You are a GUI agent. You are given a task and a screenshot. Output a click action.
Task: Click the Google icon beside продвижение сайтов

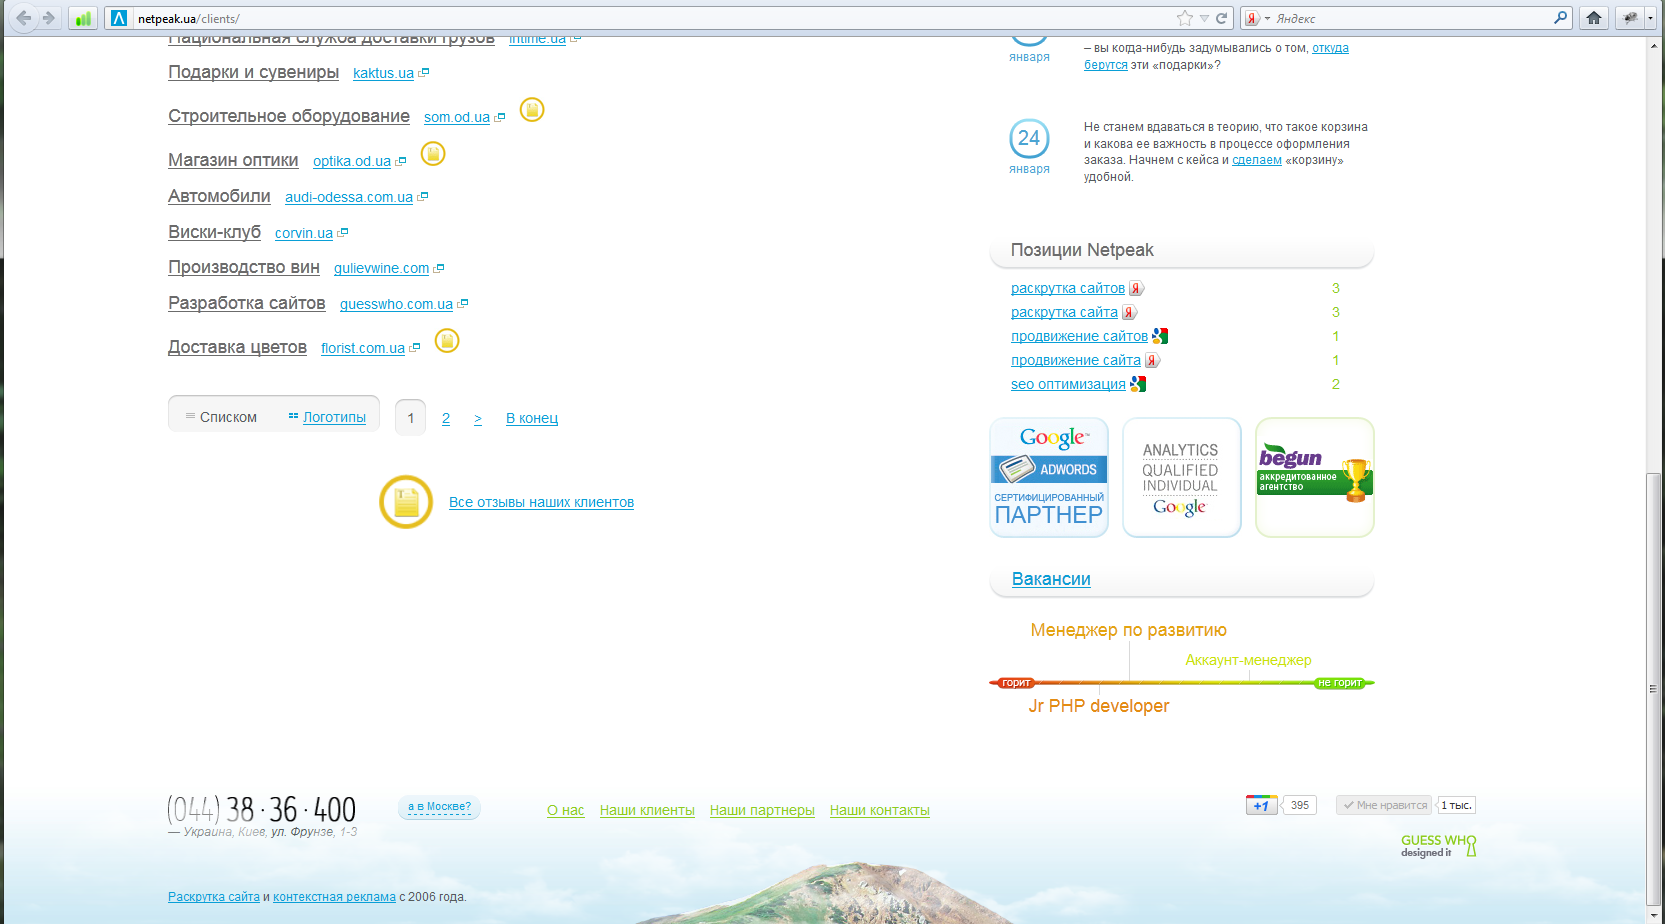tap(1160, 336)
